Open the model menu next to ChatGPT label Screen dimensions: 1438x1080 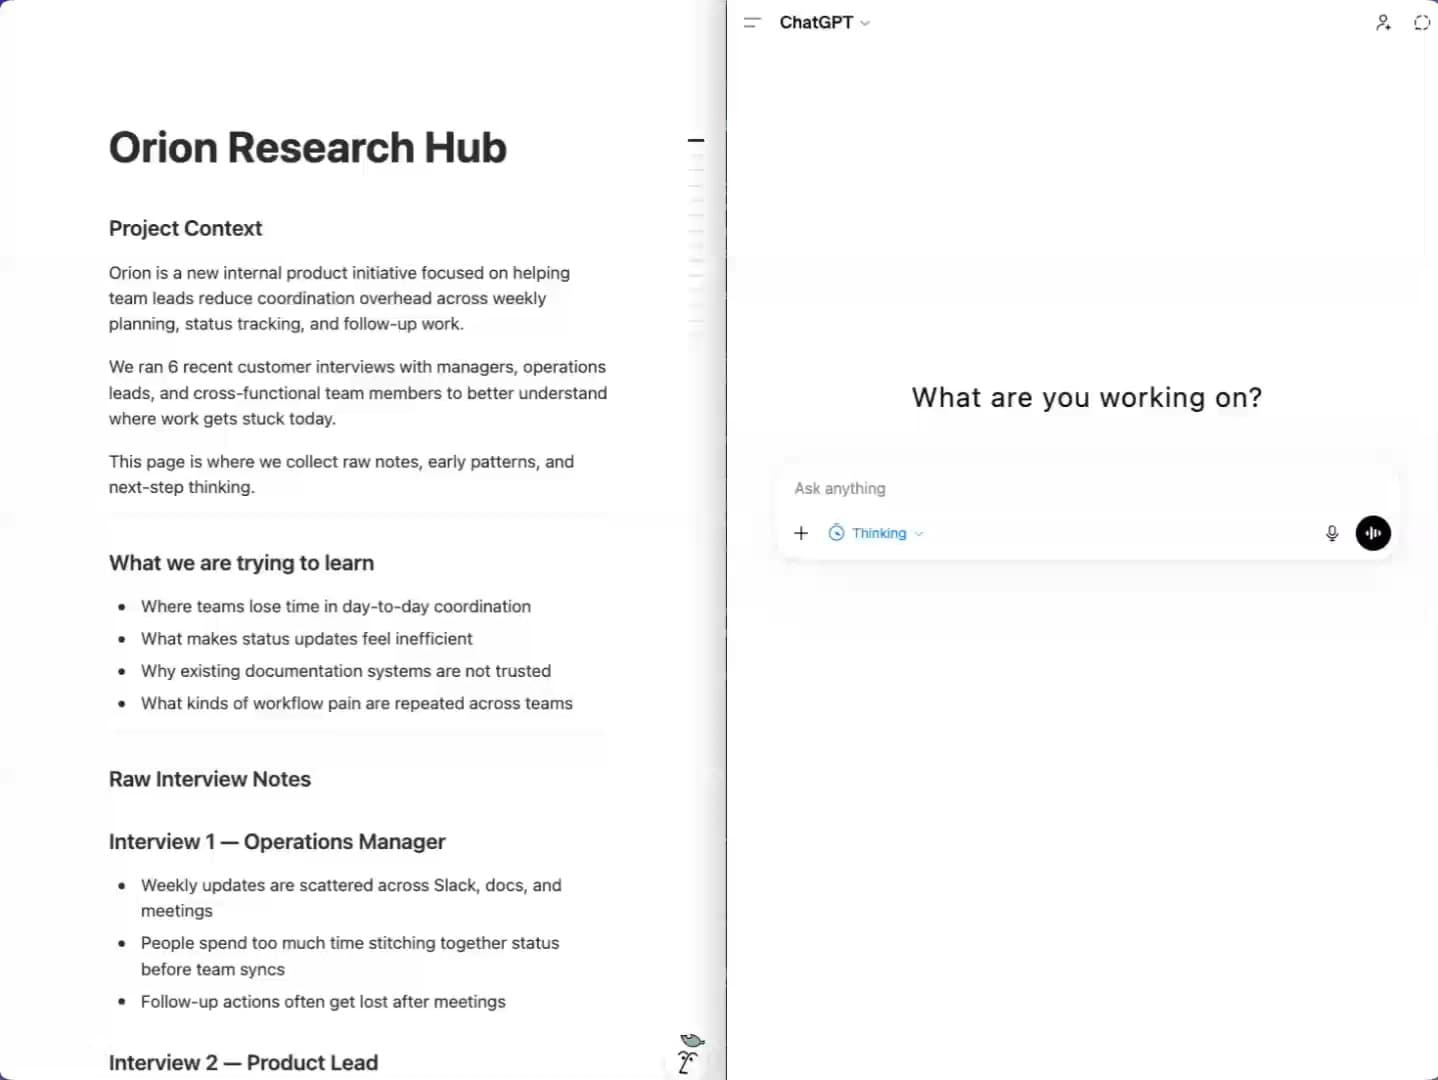(x=865, y=22)
